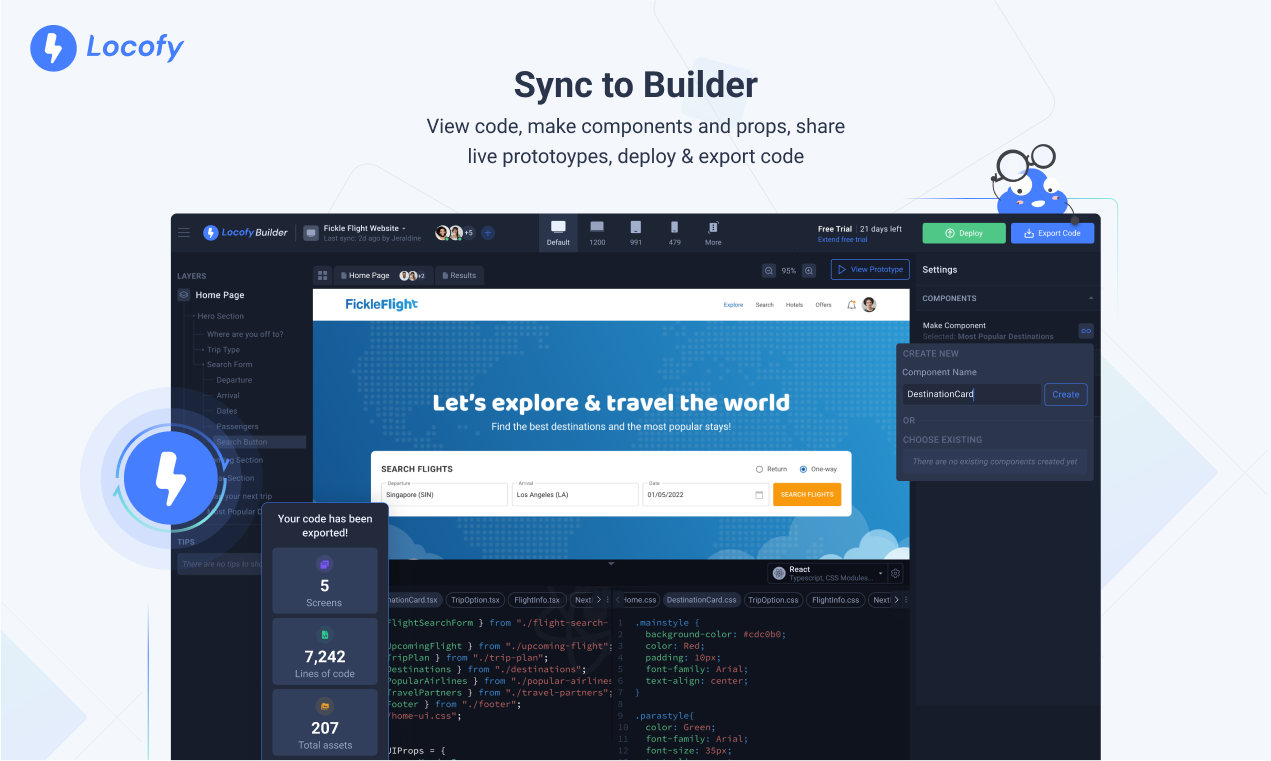Click the project thumbnail icon beside Fickle Flight Website
The width and height of the screenshot is (1271, 761).
click(x=311, y=233)
